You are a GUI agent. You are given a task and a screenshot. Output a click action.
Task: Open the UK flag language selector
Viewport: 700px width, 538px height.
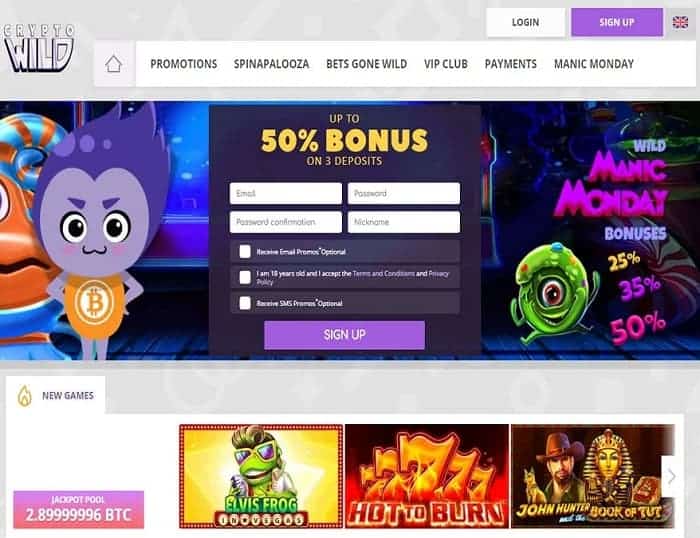coord(680,22)
